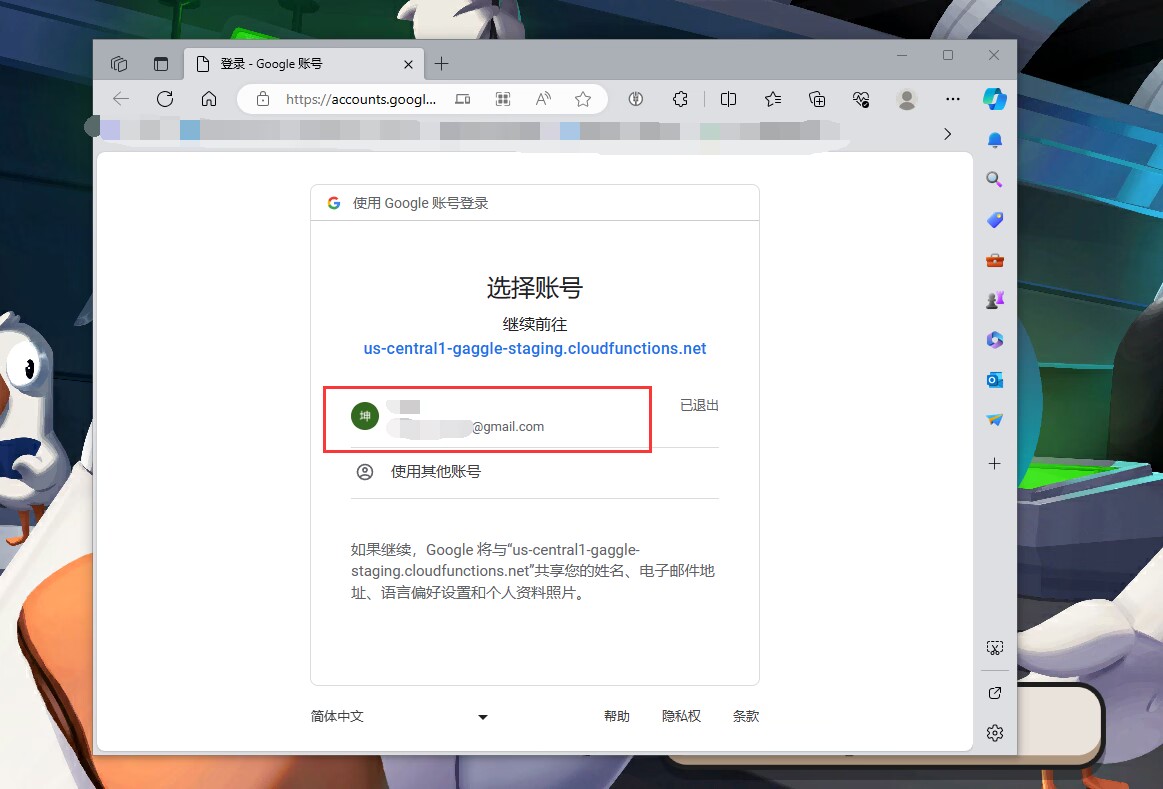The width and height of the screenshot is (1163, 789).
Task: Expand the favorites bar overflow chevron
Action: coord(947,134)
